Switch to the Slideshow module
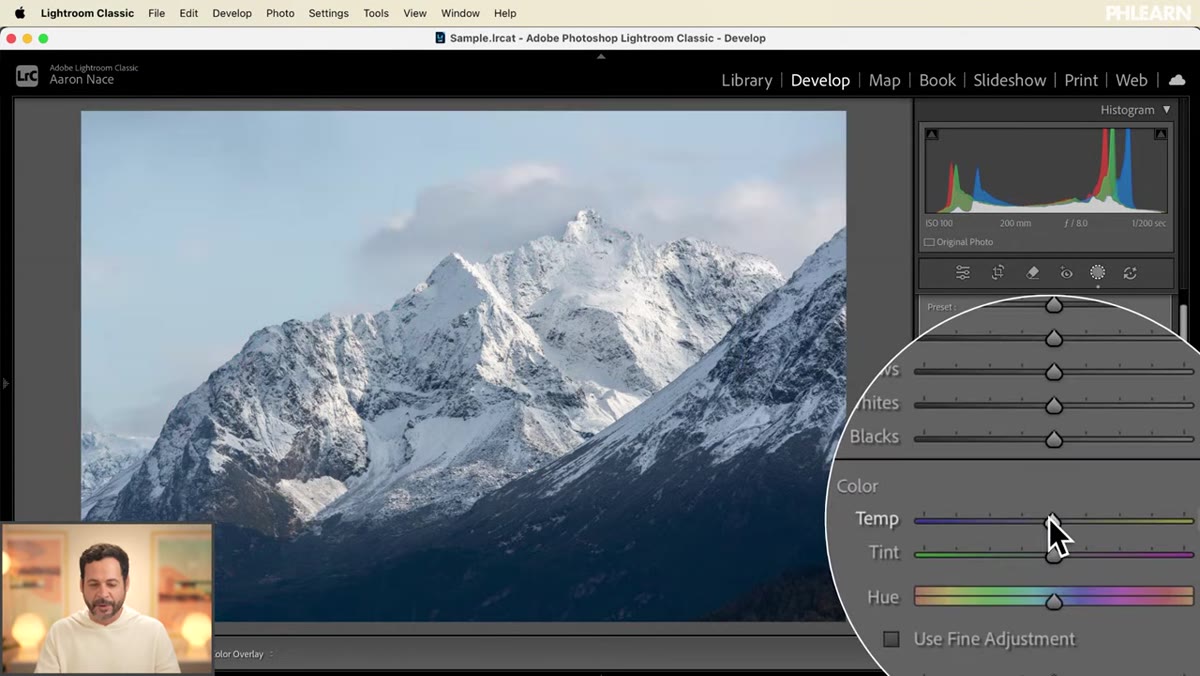The width and height of the screenshot is (1200, 676). [x=1010, y=80]
